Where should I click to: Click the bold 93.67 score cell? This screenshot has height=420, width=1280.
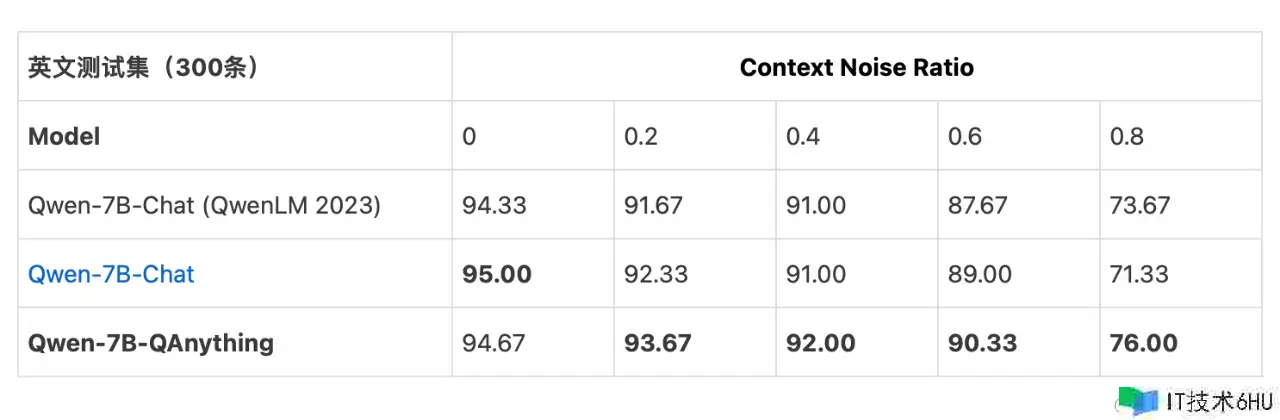(658, 343)
